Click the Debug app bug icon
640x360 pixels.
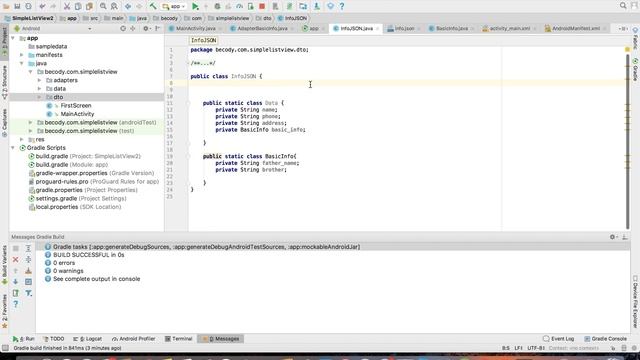click(x=217, y=6)
